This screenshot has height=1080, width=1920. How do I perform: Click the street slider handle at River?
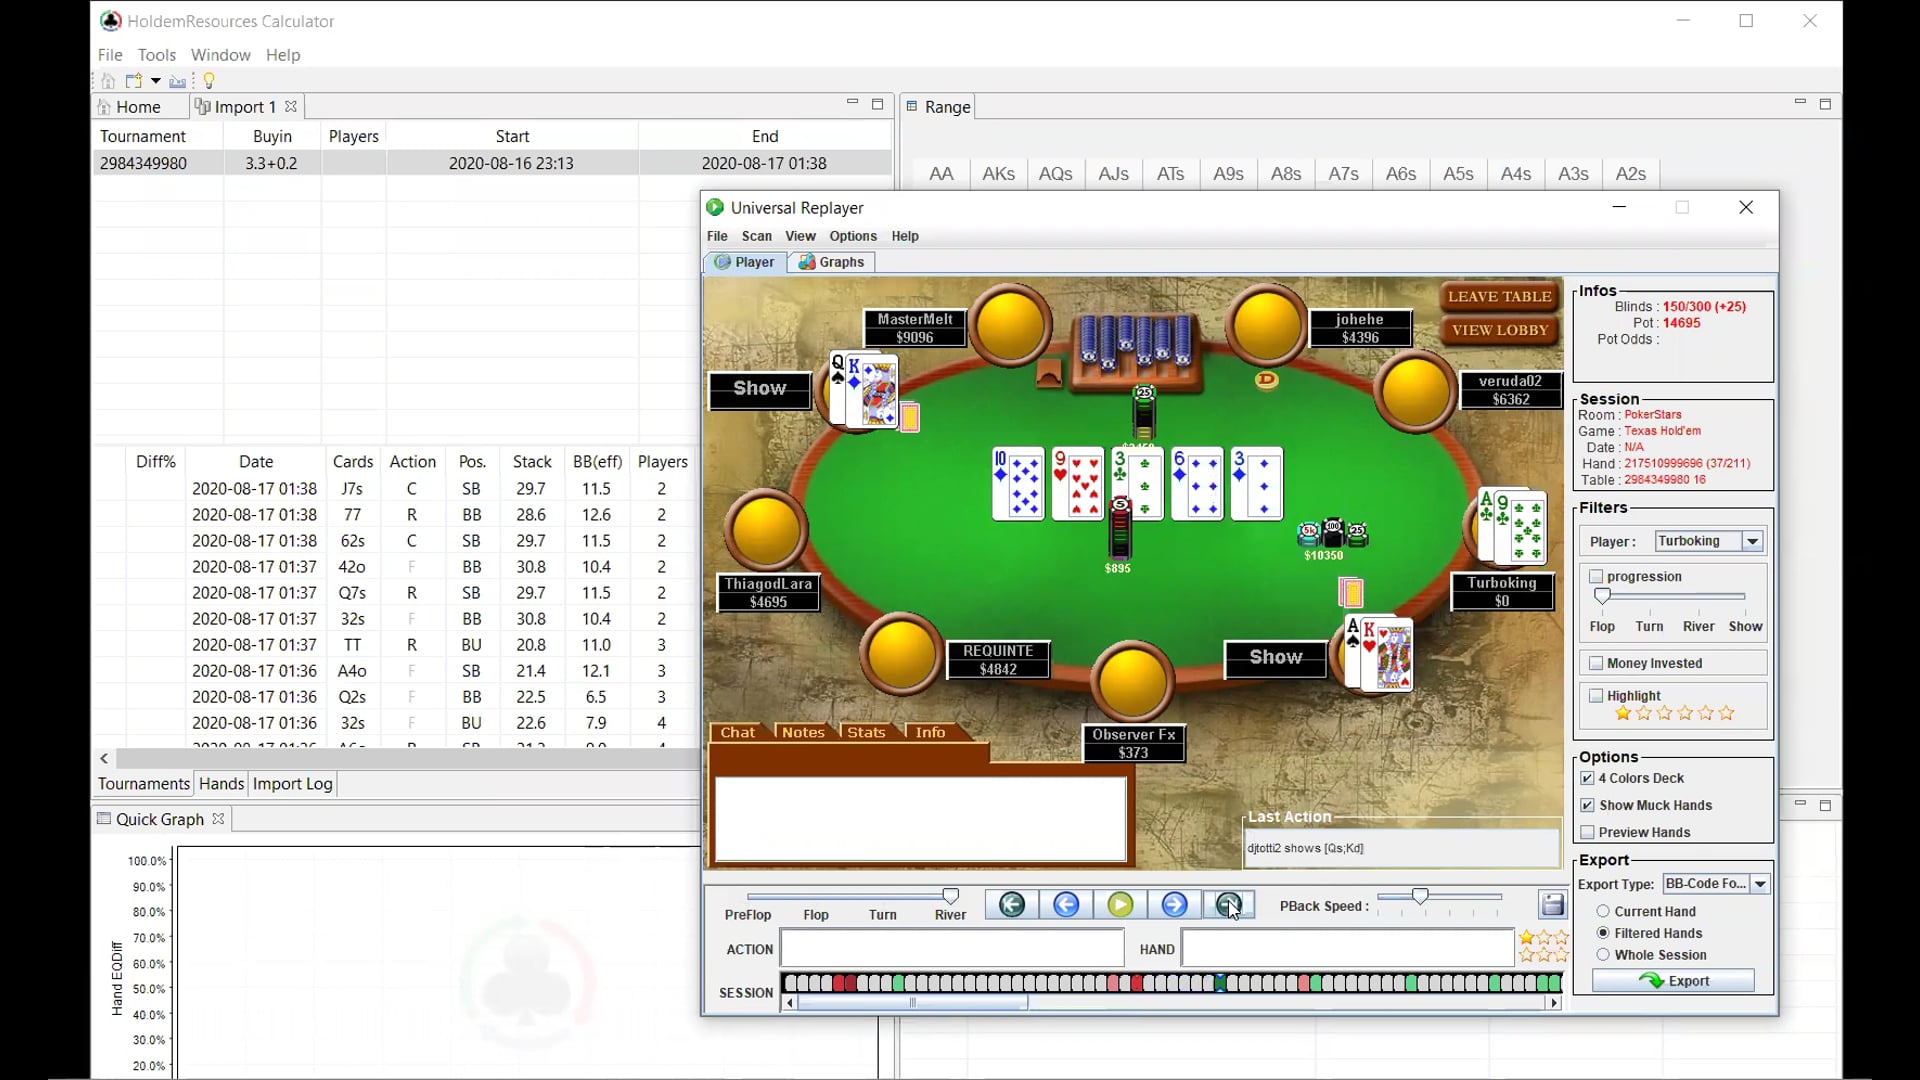point(950,895)
